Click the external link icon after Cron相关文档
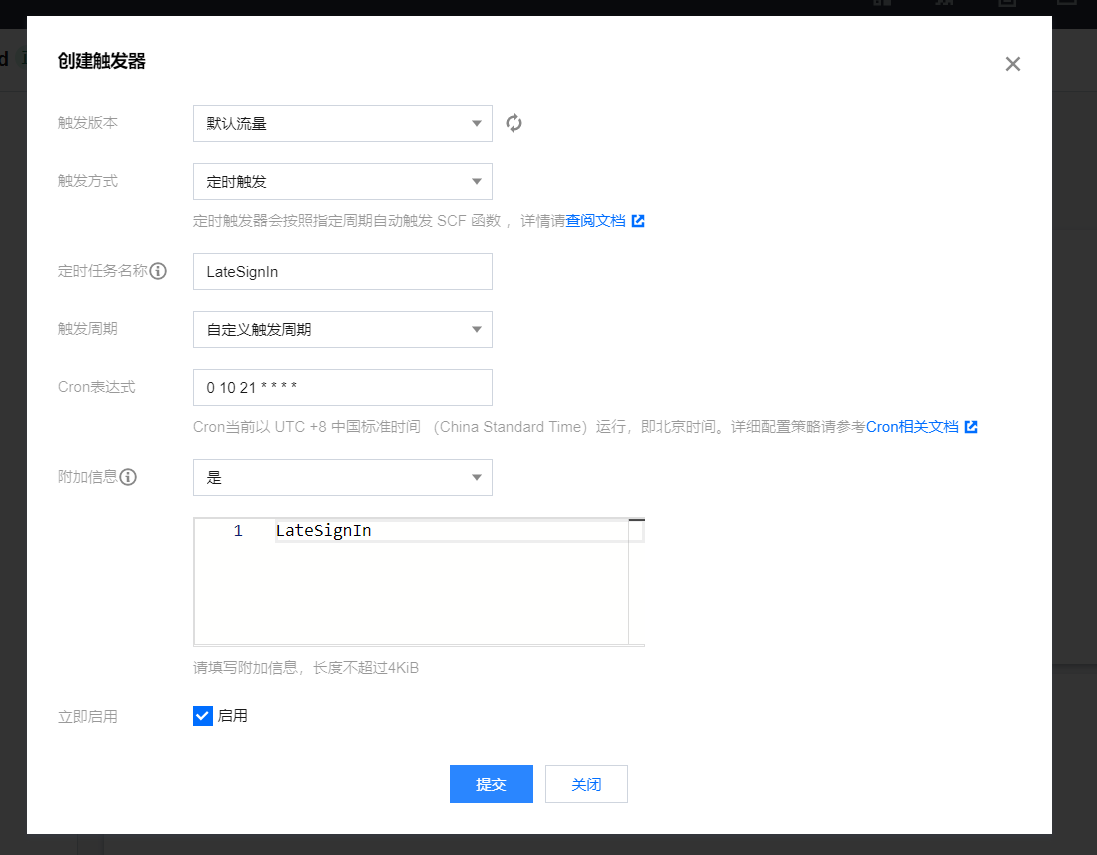This screenshot has height=855, width=1097. pyautogui.click(x=971, y=426)
